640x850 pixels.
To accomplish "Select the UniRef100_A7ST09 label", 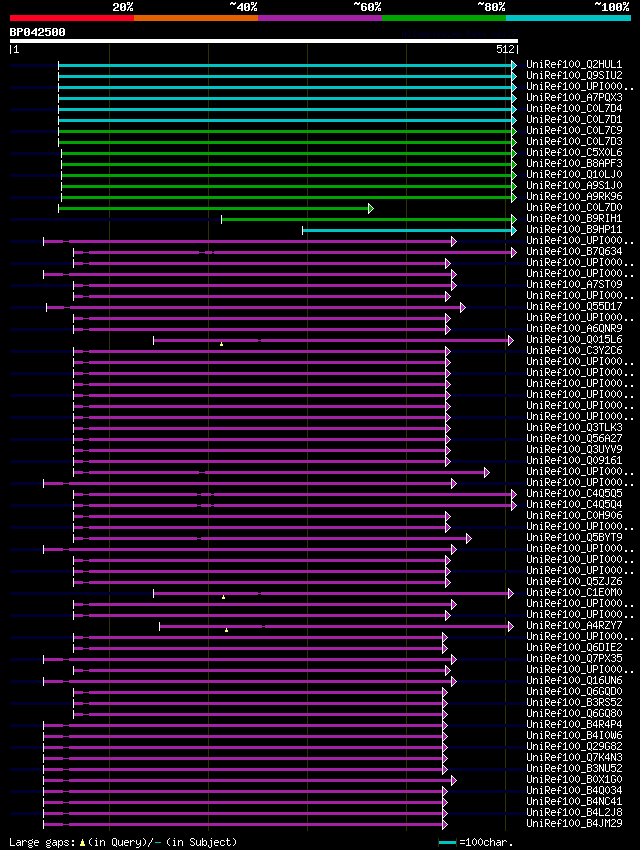I will click(x=574, y=284).
